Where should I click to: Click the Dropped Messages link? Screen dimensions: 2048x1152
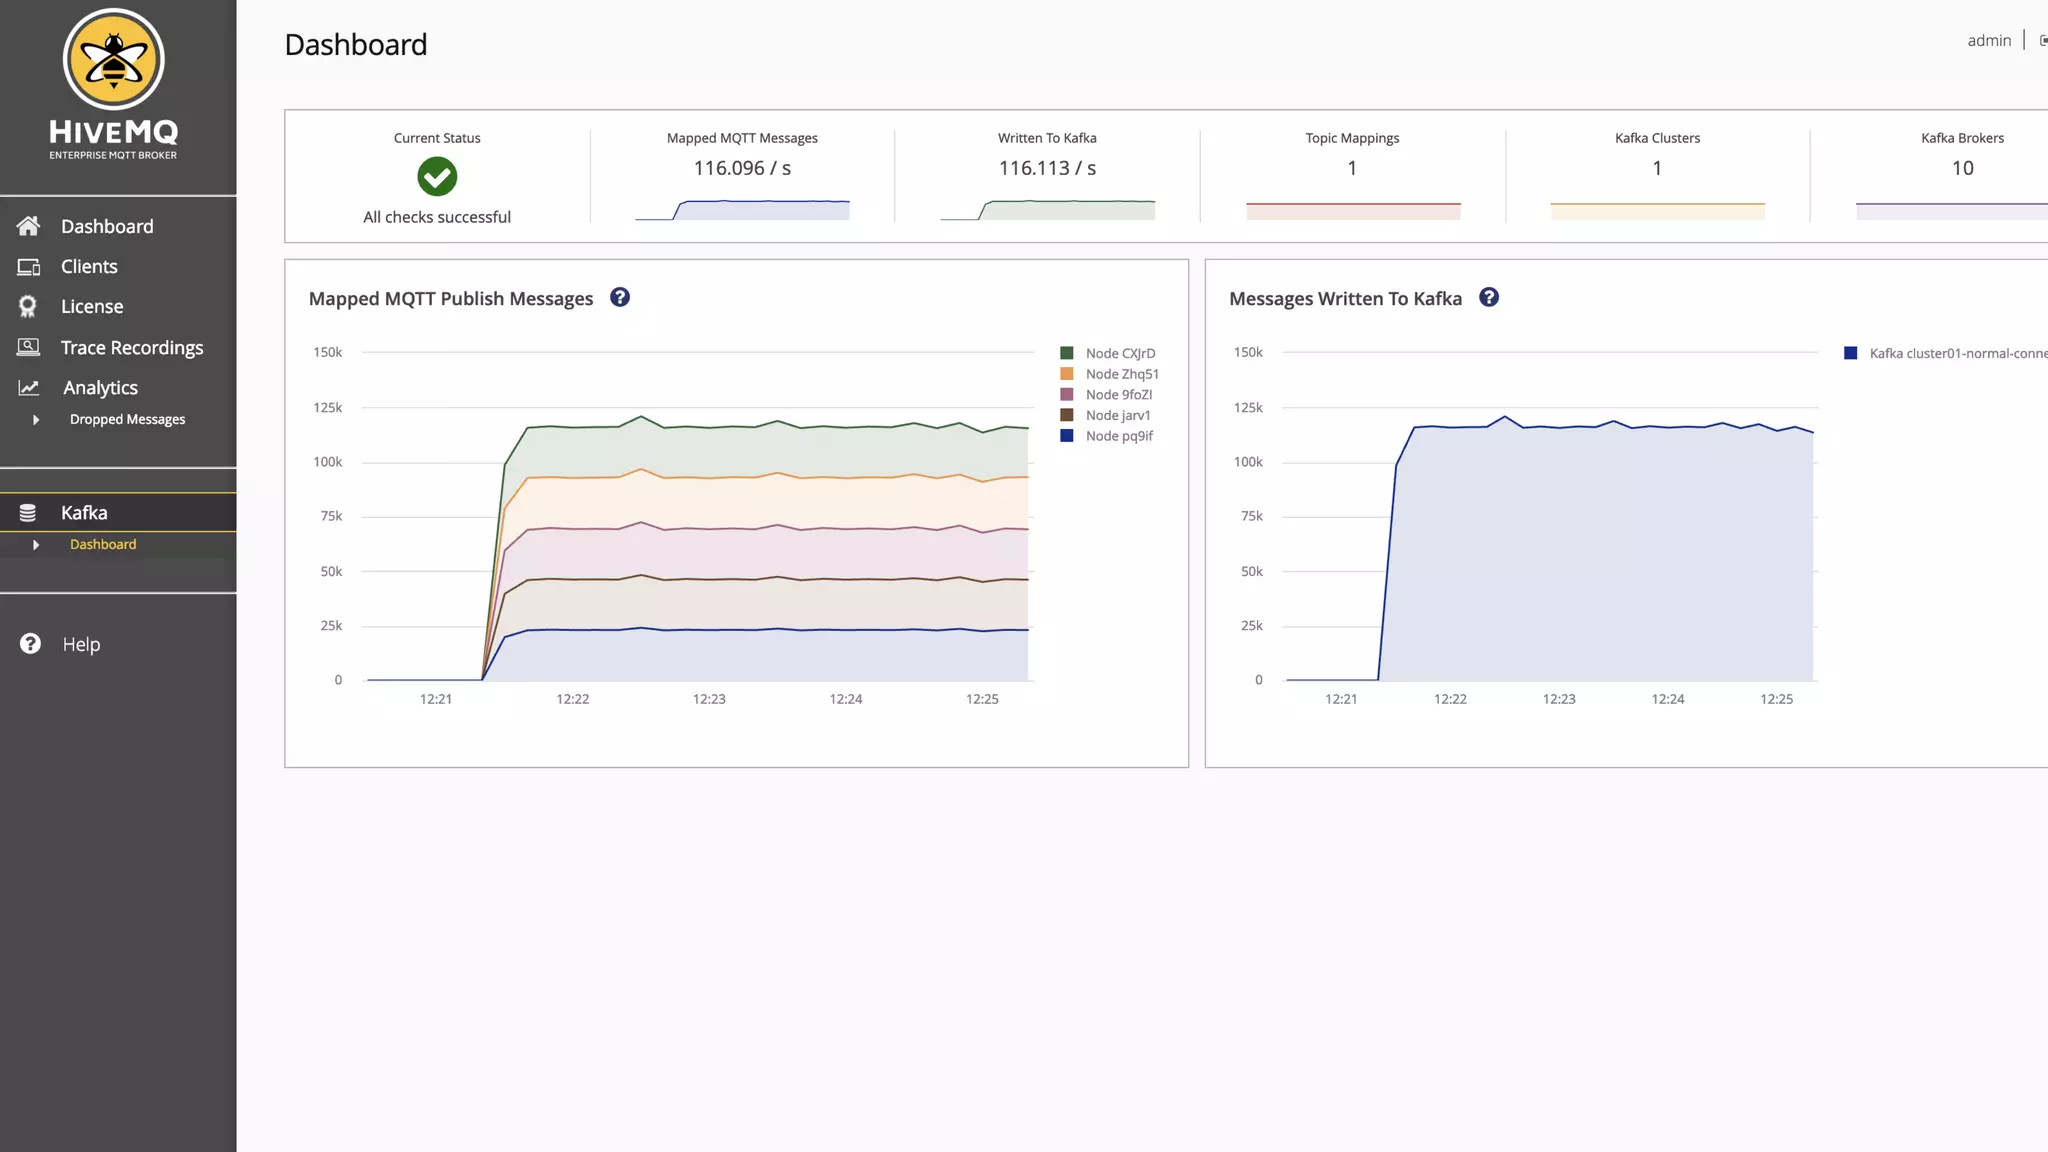(x=127, y=420)
